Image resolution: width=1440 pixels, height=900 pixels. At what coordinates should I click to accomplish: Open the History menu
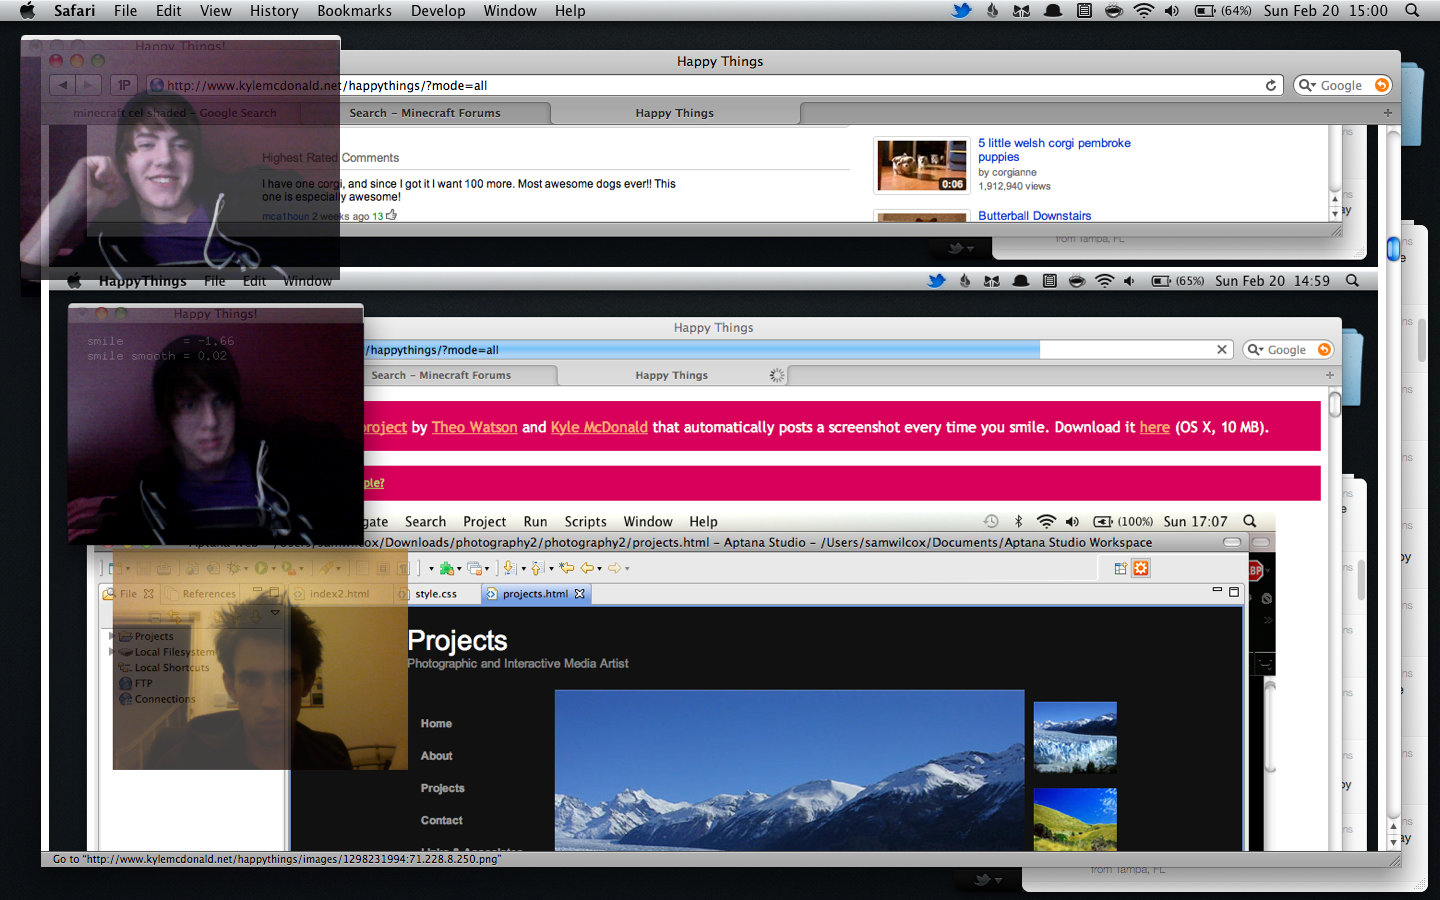click(273, 11)
